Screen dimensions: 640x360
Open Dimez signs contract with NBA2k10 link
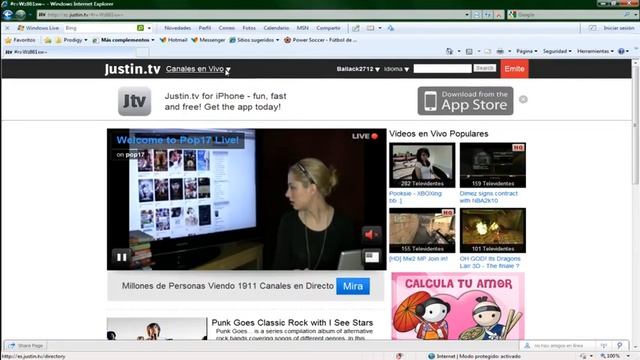489,197
